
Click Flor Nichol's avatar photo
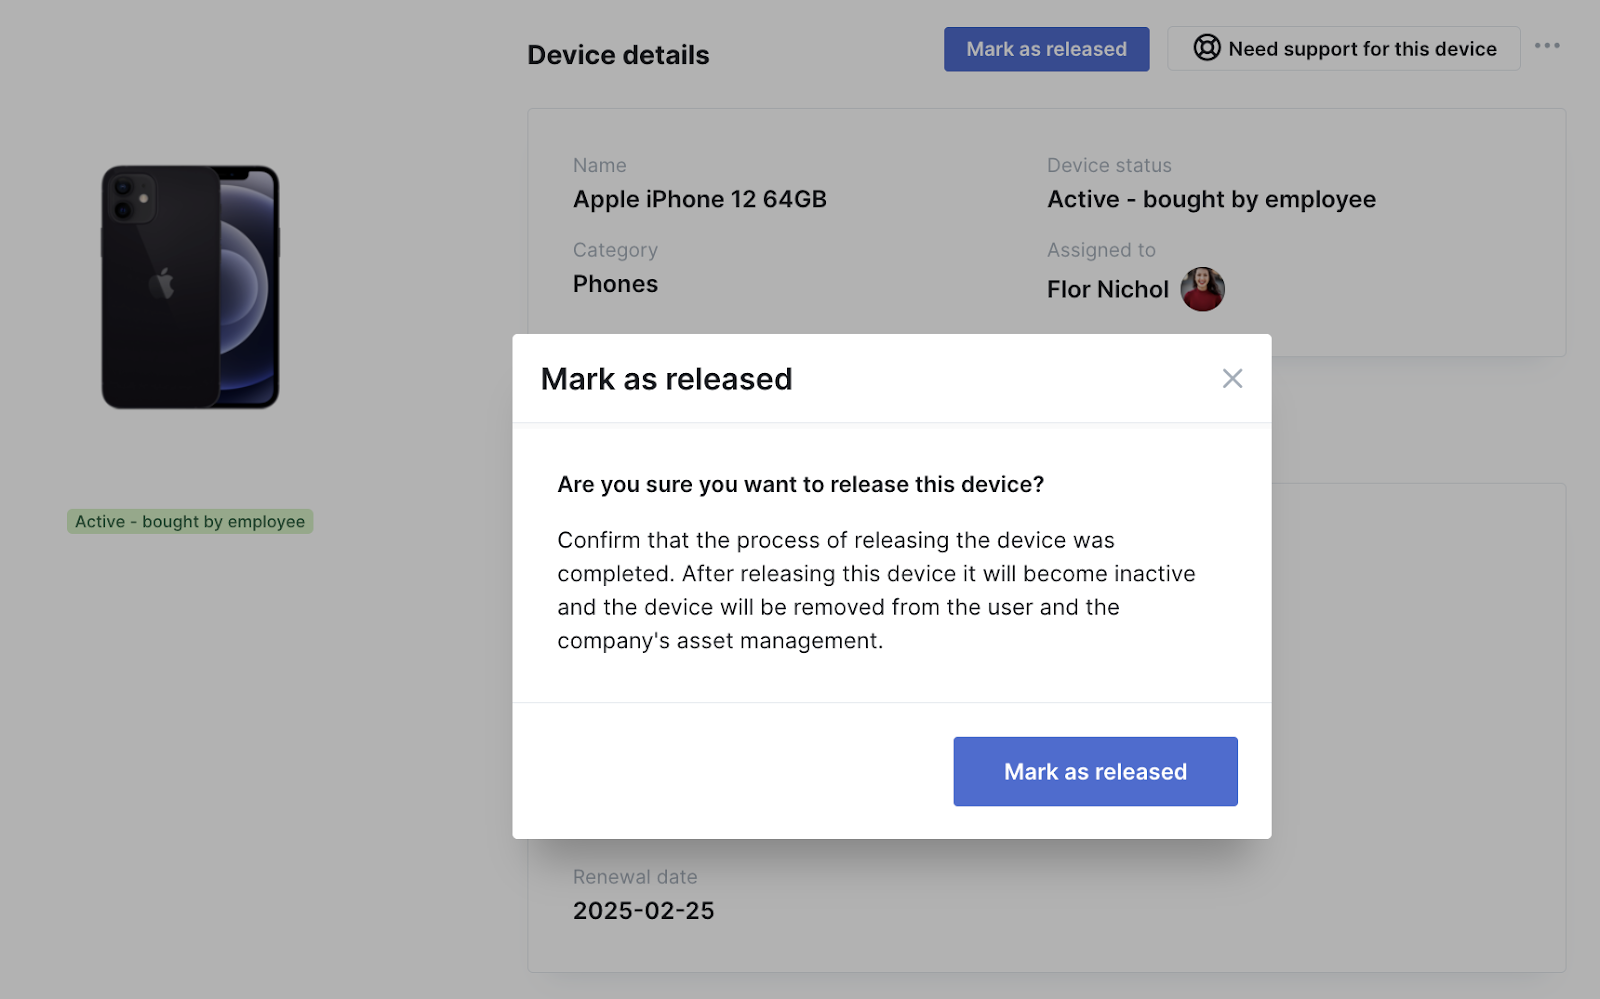[1202, 289]
